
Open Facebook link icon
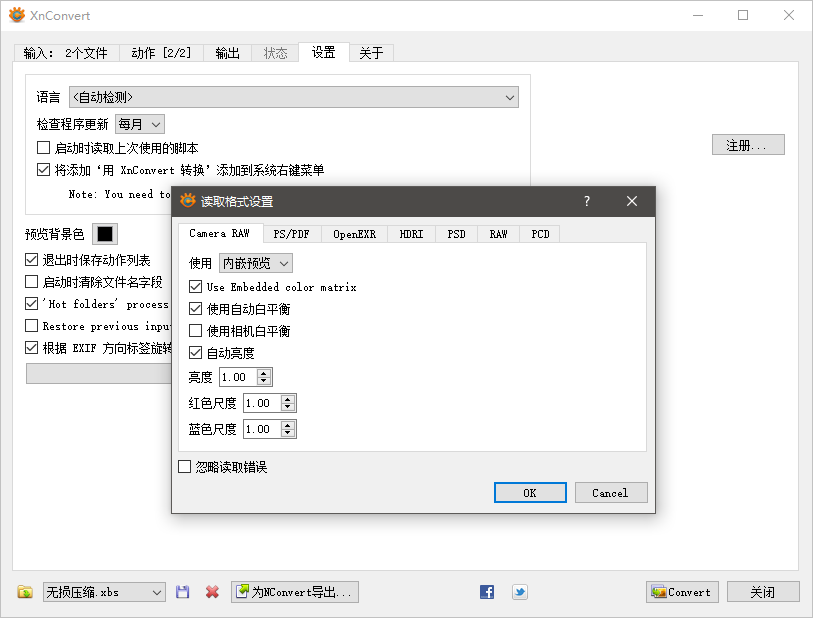pos(486,592)
